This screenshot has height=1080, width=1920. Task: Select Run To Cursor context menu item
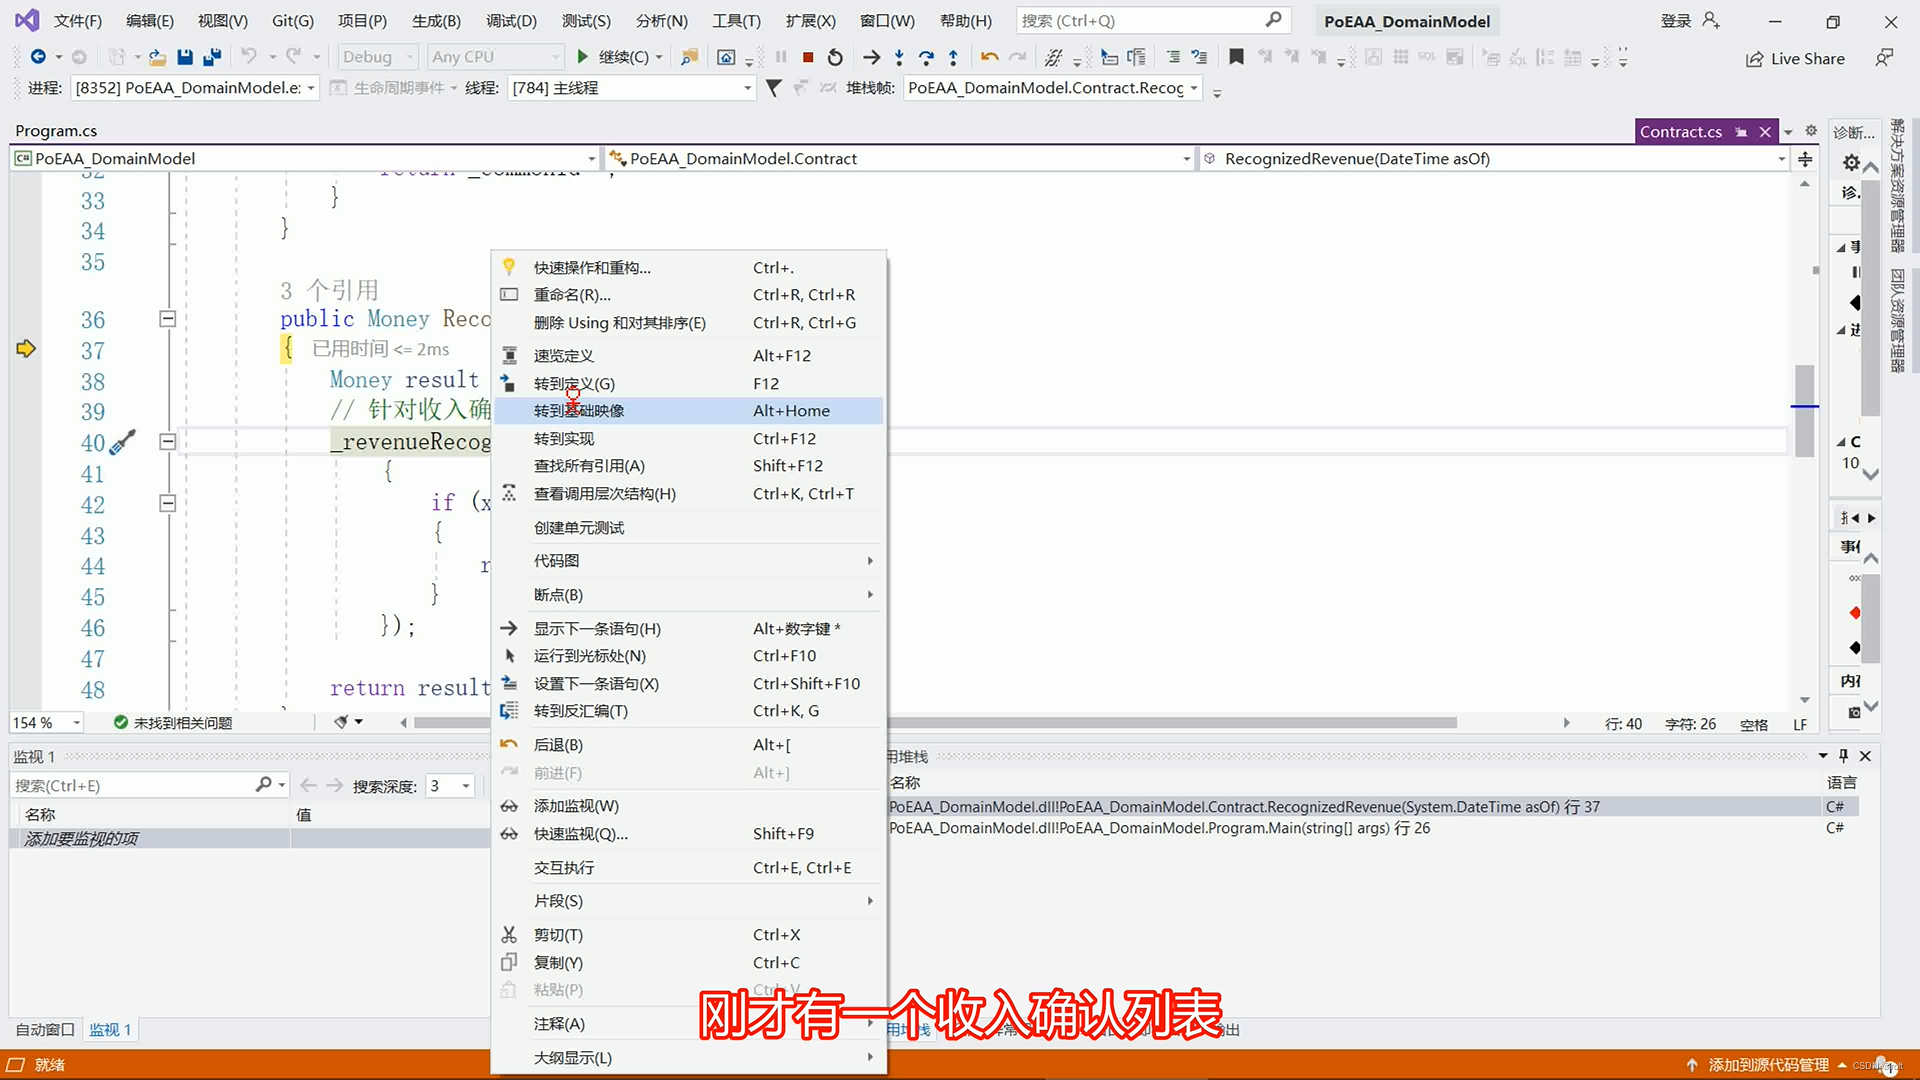[689, 656]
